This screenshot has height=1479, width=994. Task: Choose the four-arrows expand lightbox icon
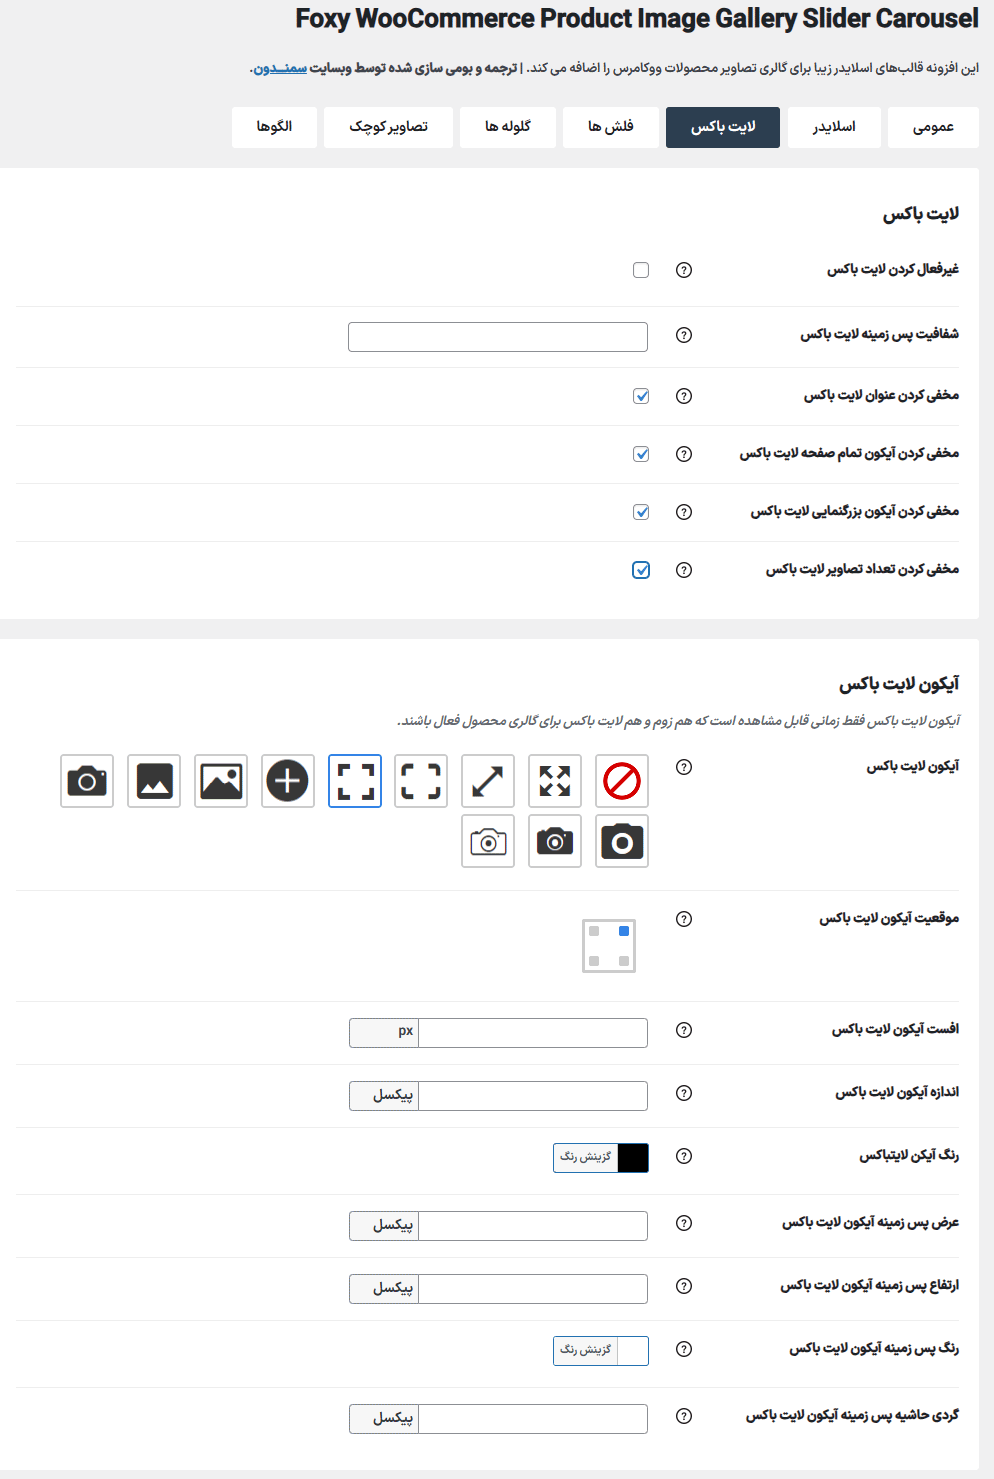point(555,781)
